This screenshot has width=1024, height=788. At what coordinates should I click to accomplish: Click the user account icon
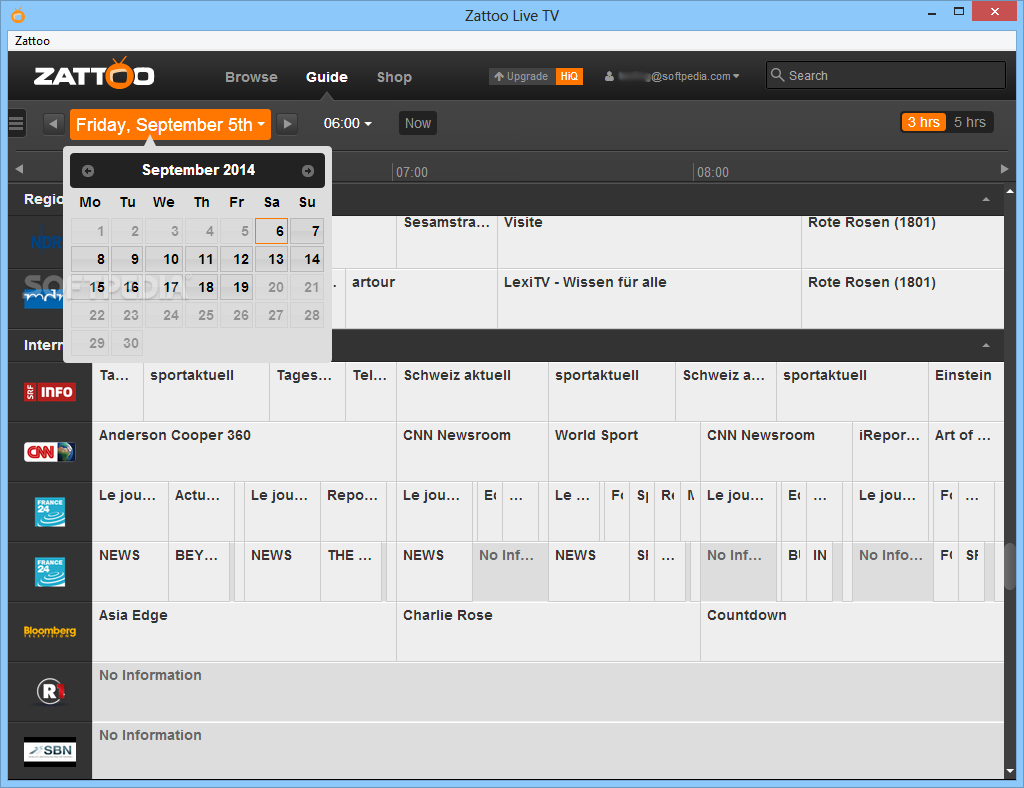point(609,76)
